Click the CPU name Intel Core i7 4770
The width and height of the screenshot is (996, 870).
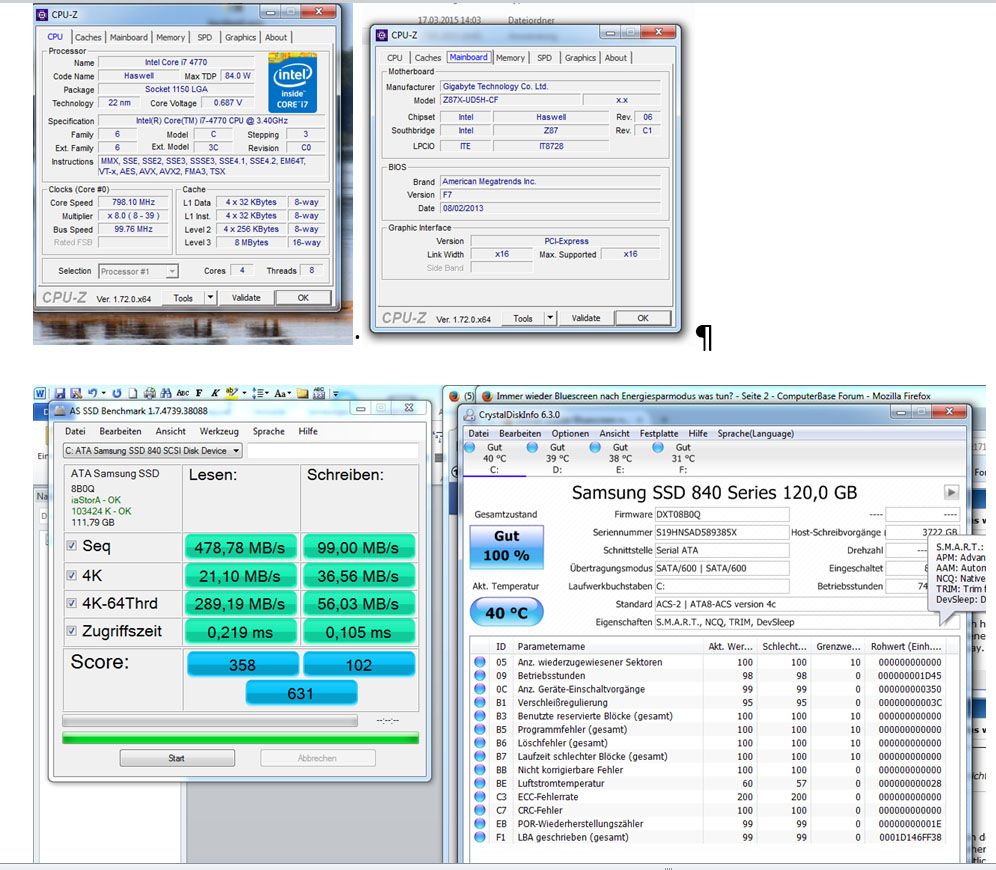[176, 62]
